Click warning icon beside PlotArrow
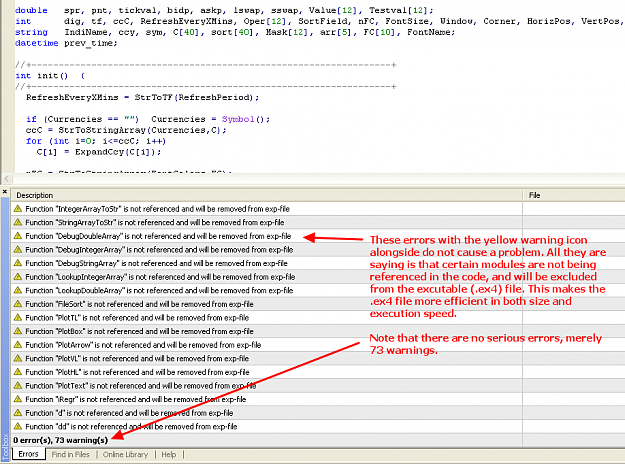The width and height of the screenshot is (625, 464). click(18, 344)
